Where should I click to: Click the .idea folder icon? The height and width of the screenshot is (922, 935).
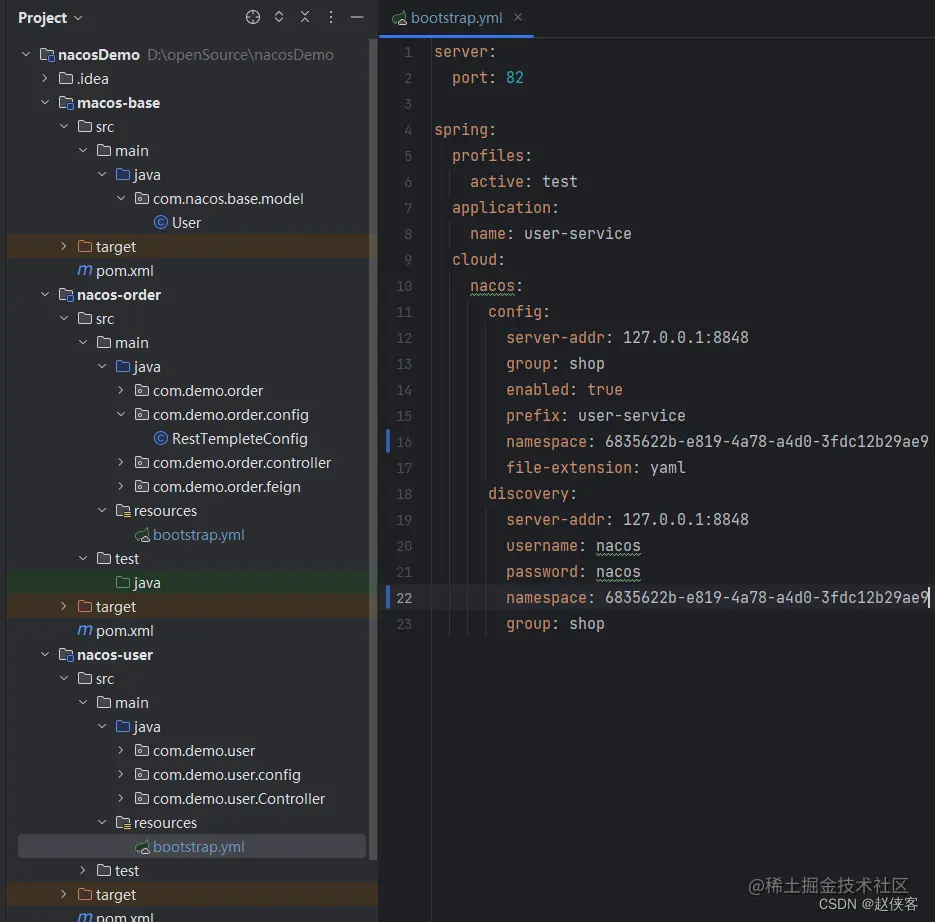click(x=66, y=78)
